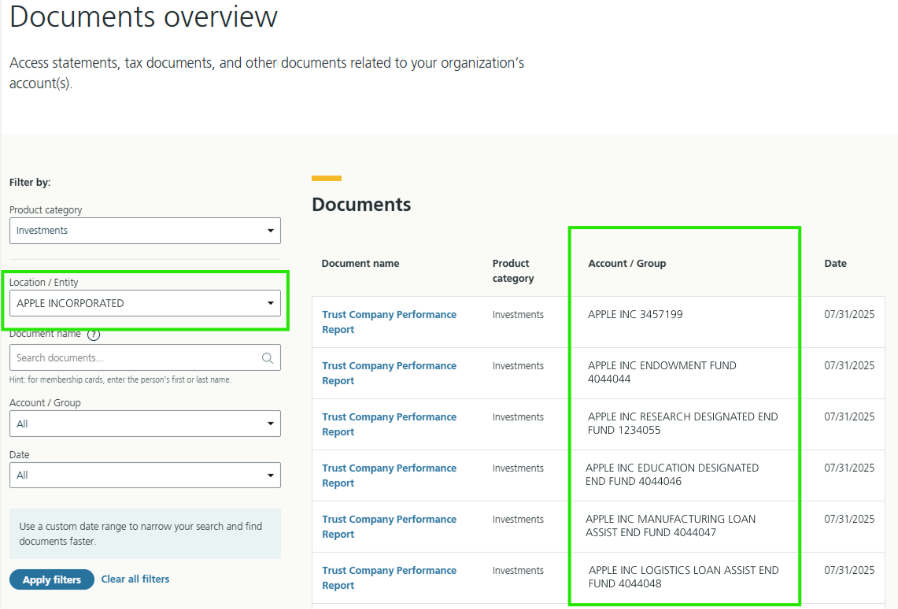Viewport: 898px width, 609px height.
Task: Select APPLE INC EDUCATION DESIGNATED END FUND cell
Action: coord(672,474)
